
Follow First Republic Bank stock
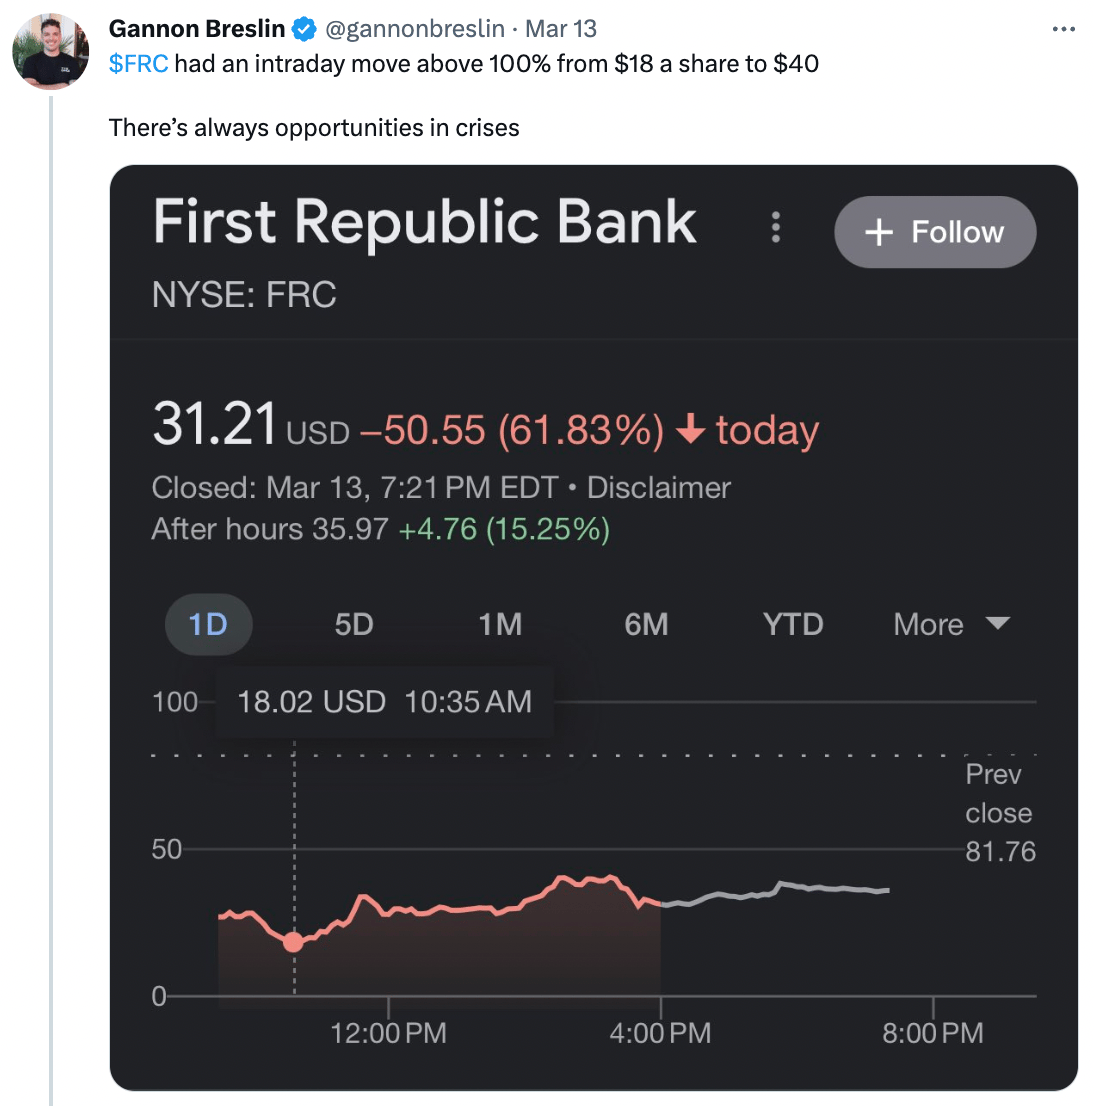(x=935, y=232)
